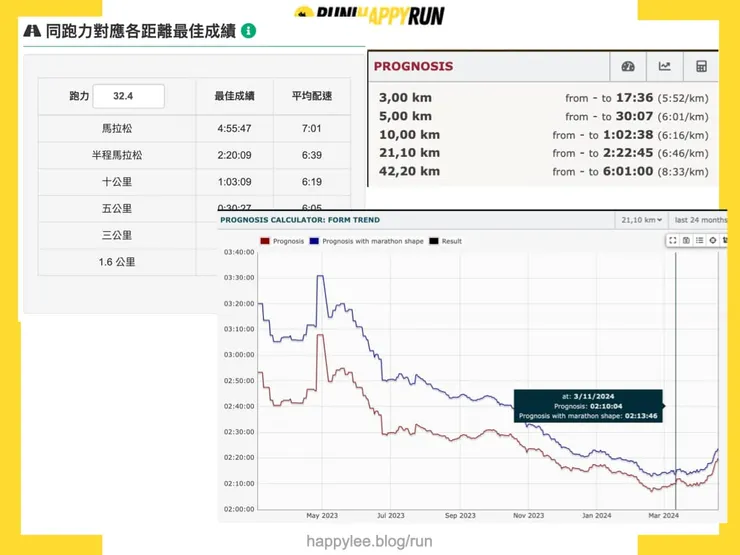Image resolution: width=740 pixels, height=555 pixels.
Task: Click the save image chart icon
Action: (x=686, y=240)
